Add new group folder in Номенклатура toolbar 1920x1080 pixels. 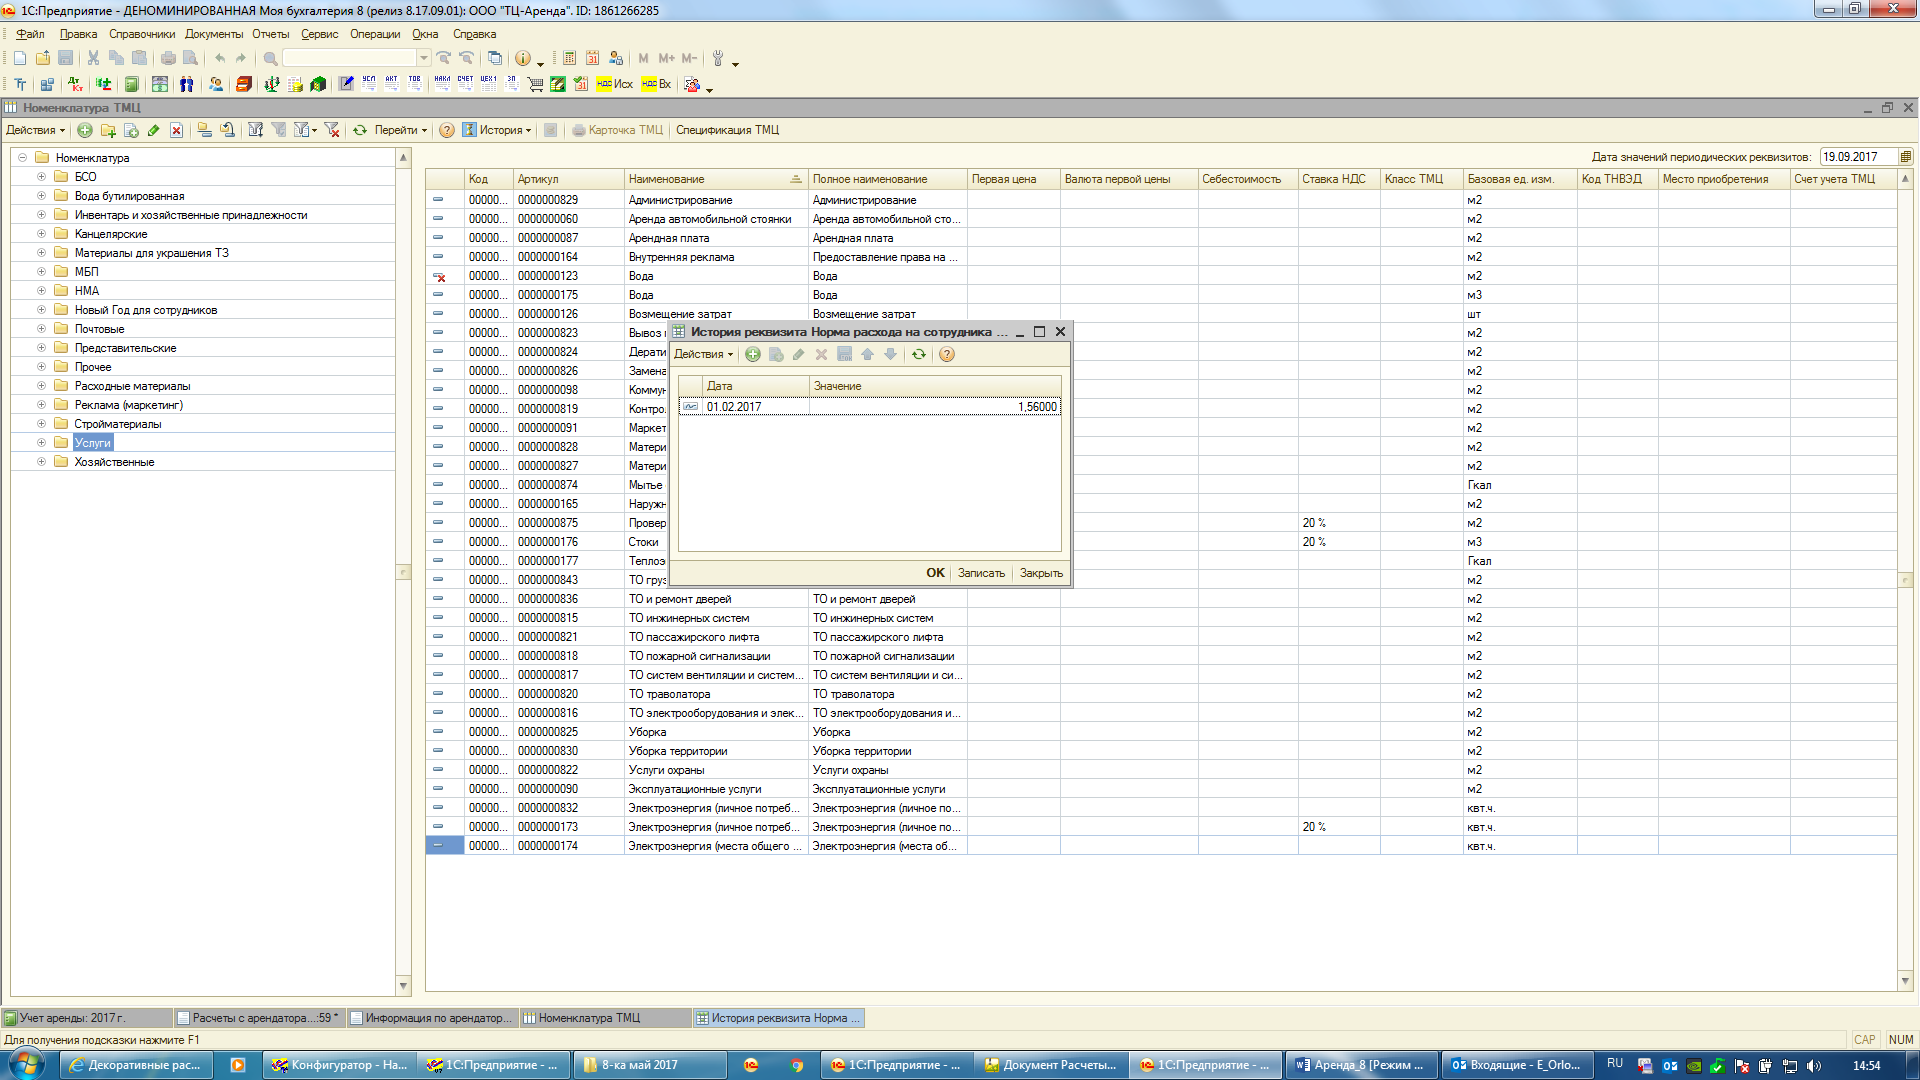pyautogui.click(x=108, y=130)
